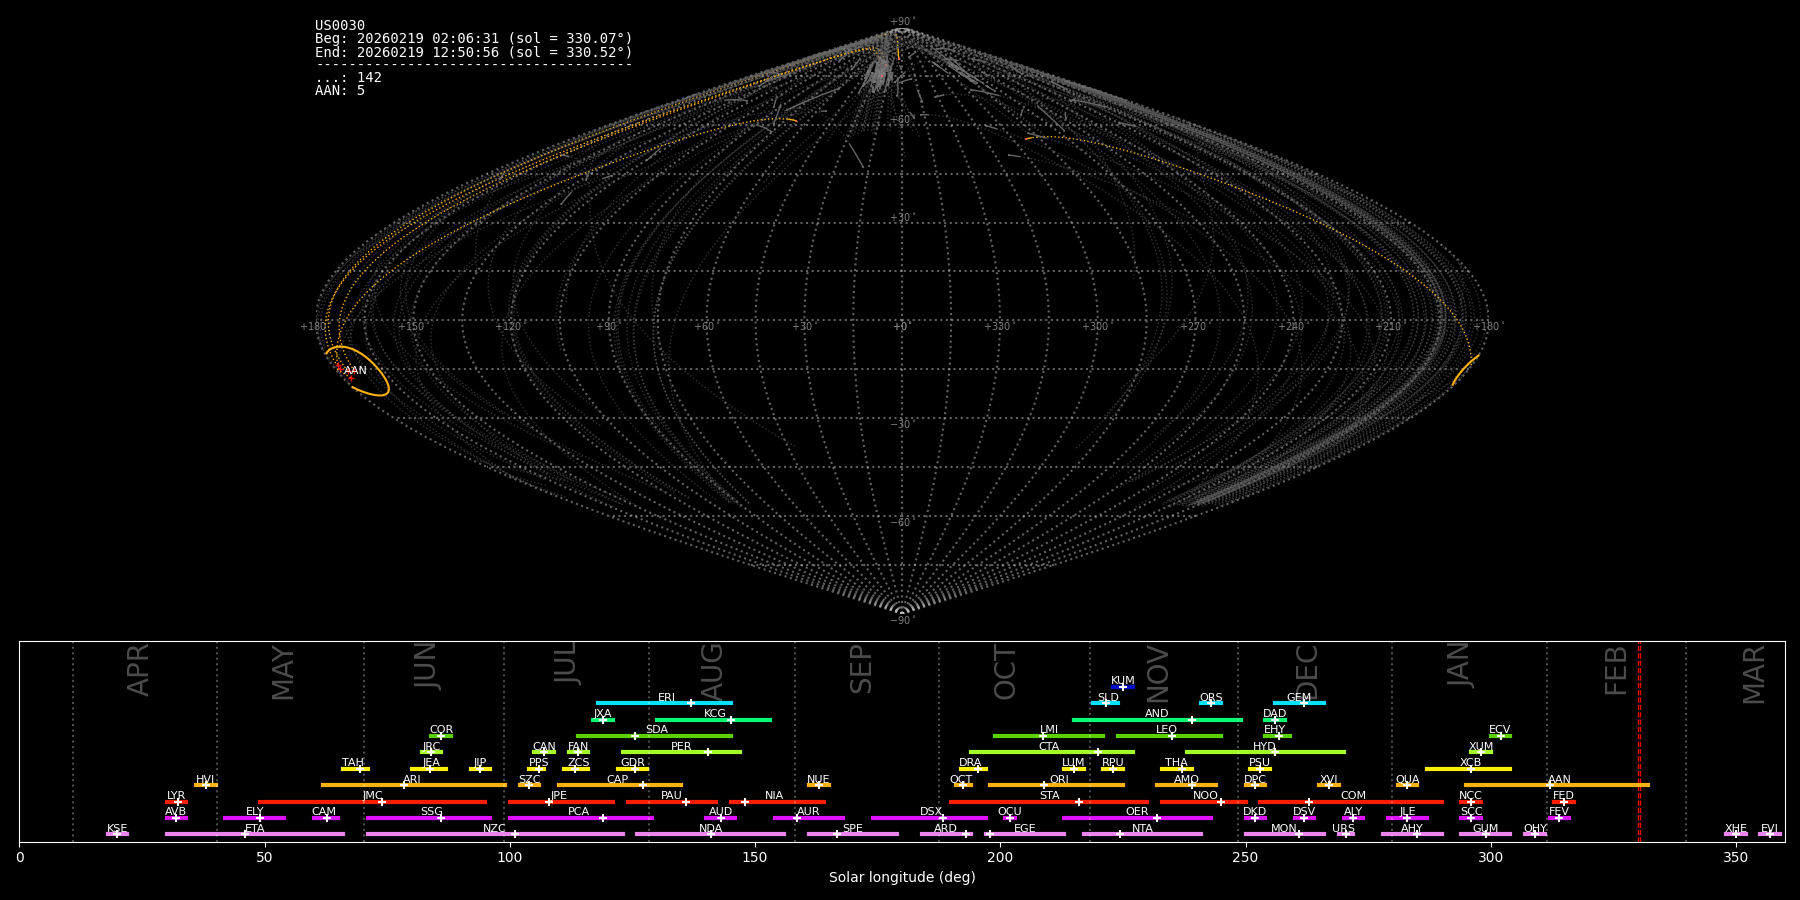This screenshot has height=900, width=1800.
Task: Select the Beg: 20260219 02:06:31 line
Action: tap(474, 39)
